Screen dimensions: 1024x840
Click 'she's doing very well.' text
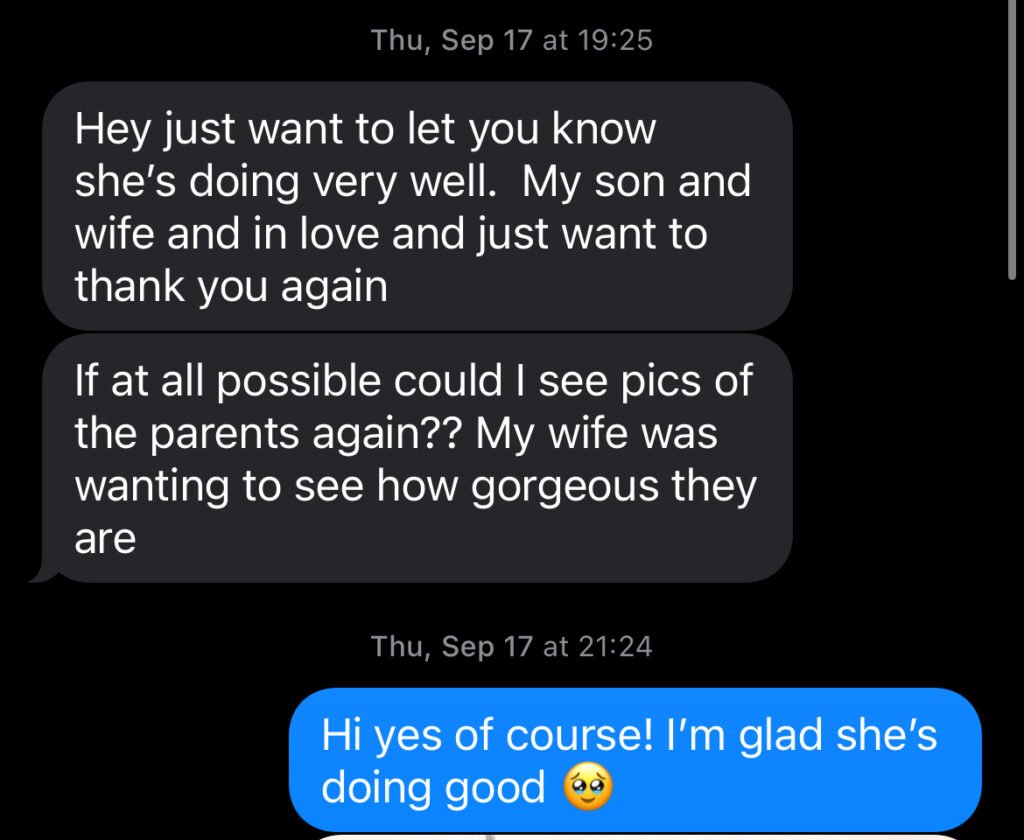coord(285,182)
